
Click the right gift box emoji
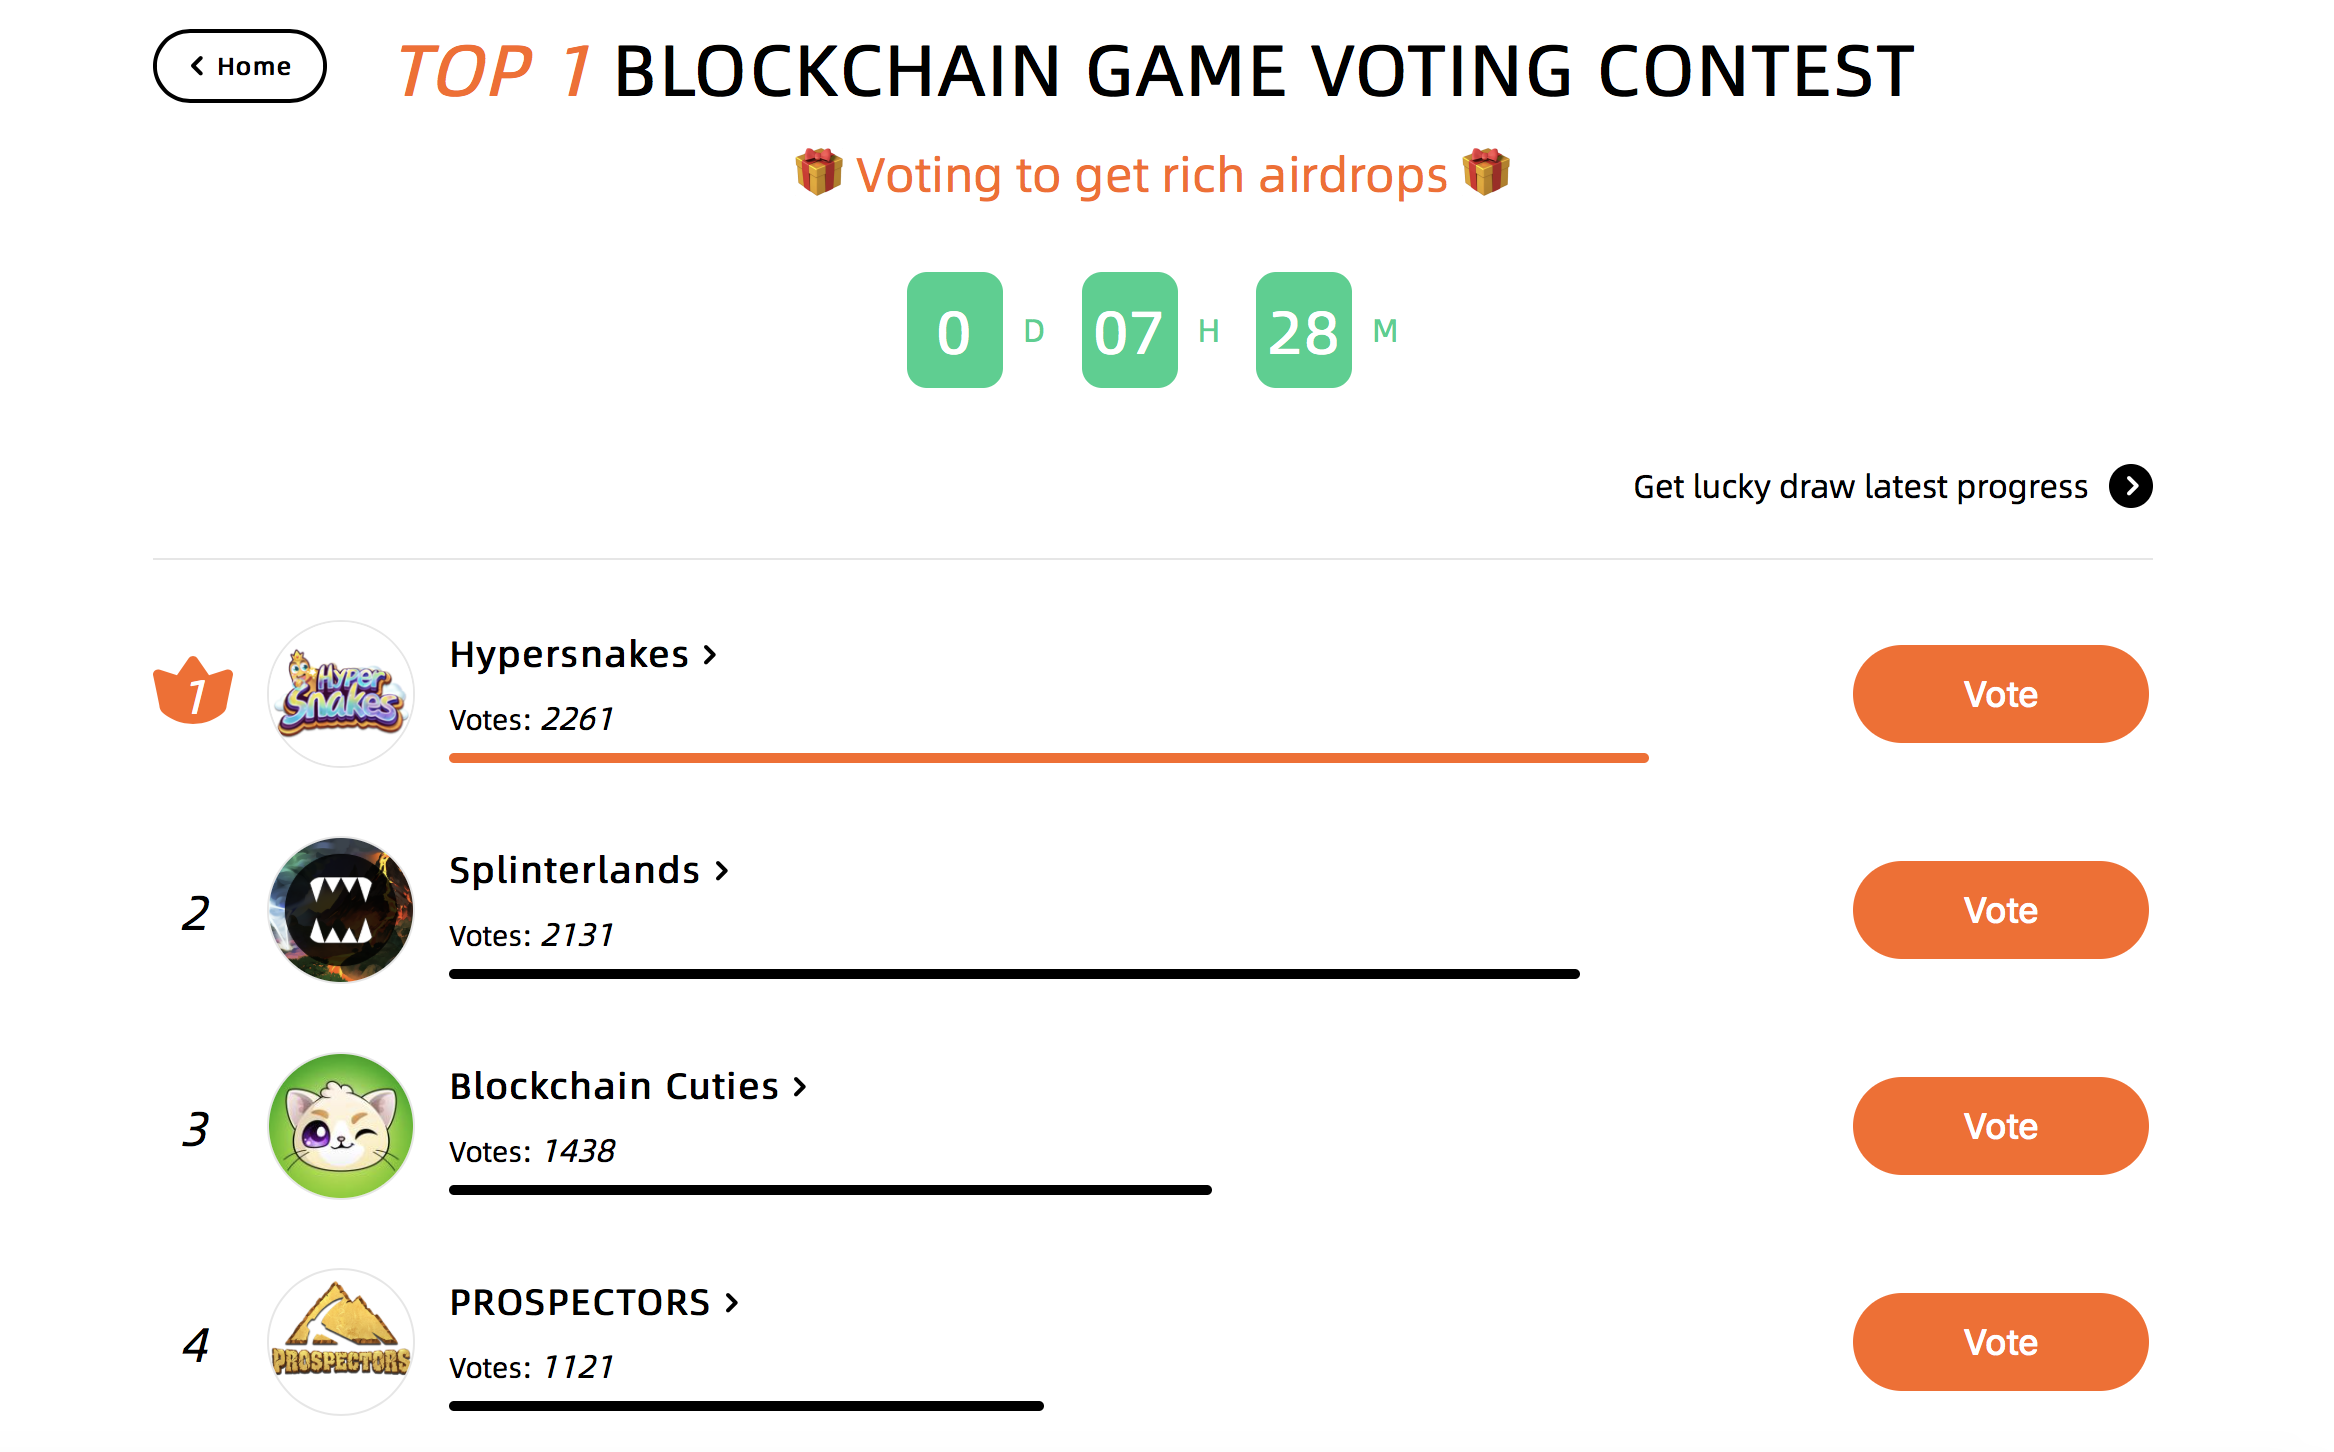[1486, 172]
